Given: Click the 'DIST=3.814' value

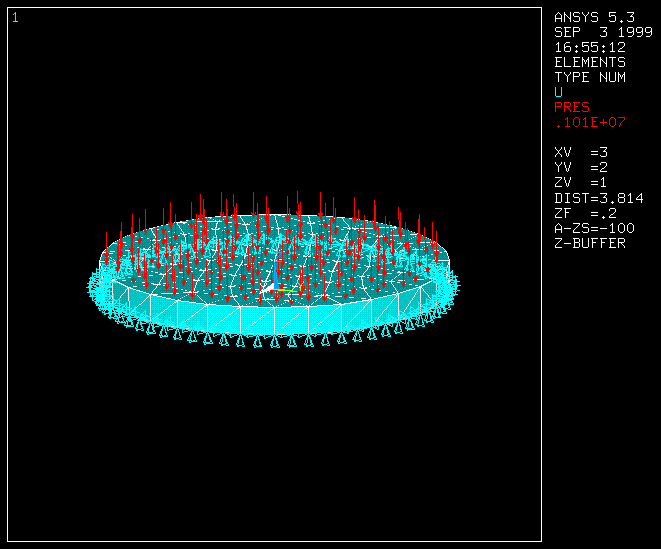Looking at the screenshot, I should tap(599, 198).
